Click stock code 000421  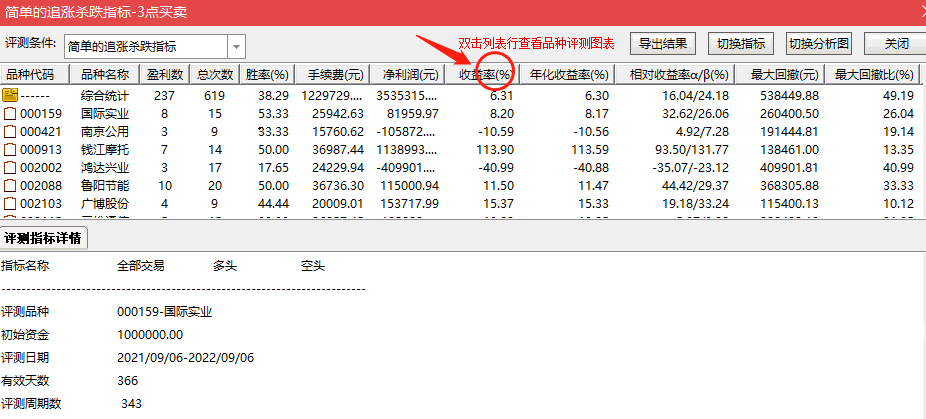pyautogui.click(x=41, y=131)
